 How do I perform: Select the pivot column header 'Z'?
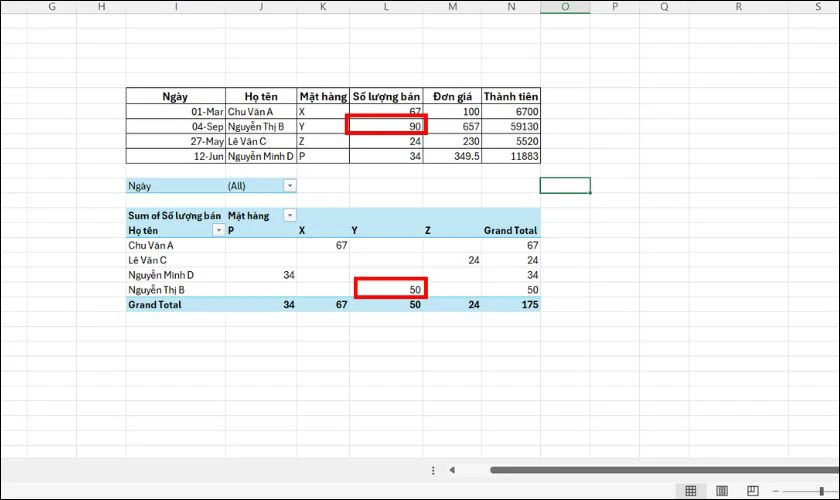[x=452, y=230]
